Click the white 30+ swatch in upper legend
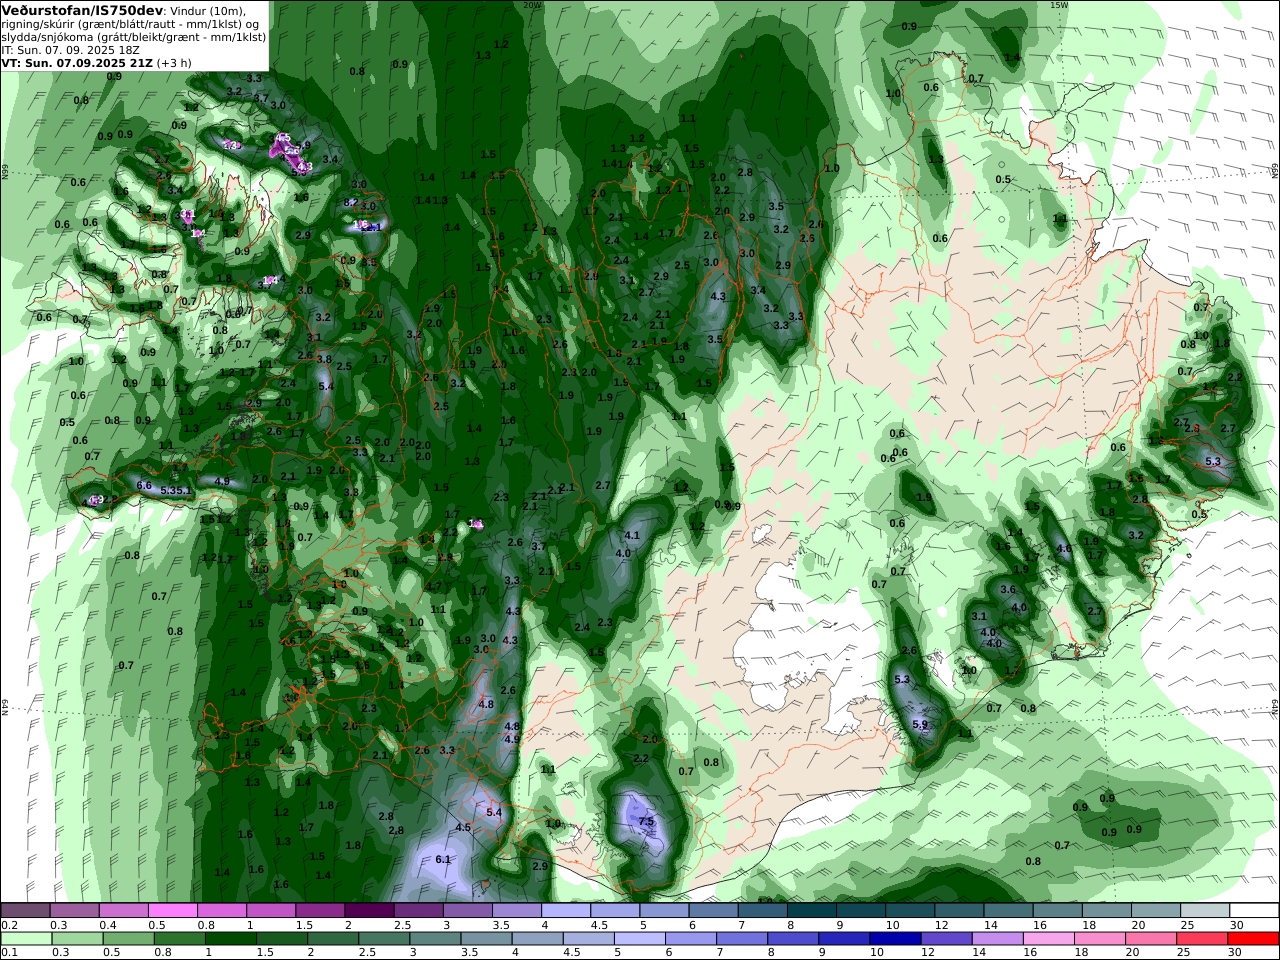 click(x=1253, y=911)
